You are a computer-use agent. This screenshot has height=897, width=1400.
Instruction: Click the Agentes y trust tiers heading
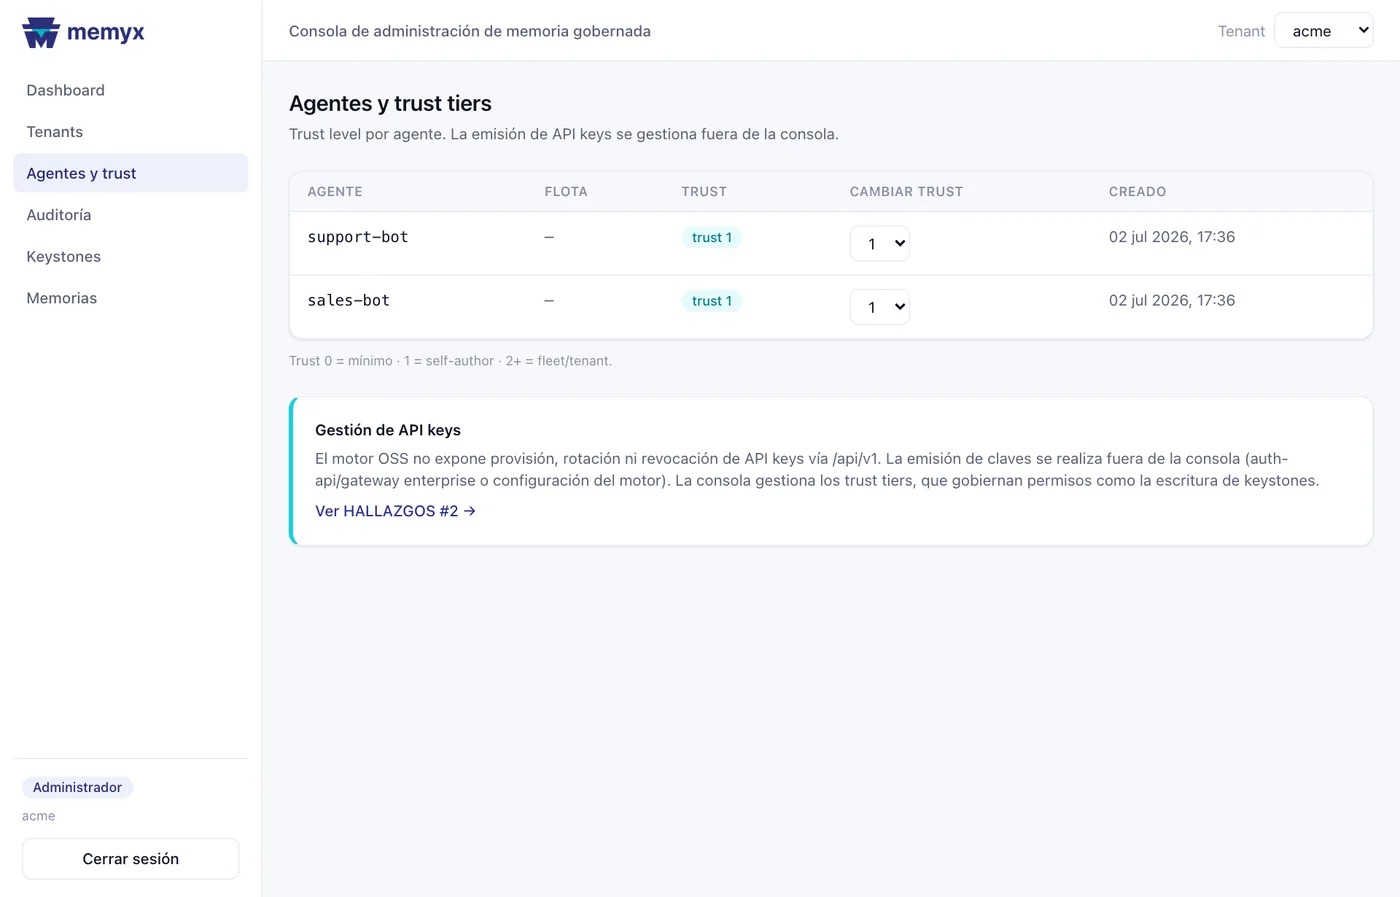tap(390, 103)
